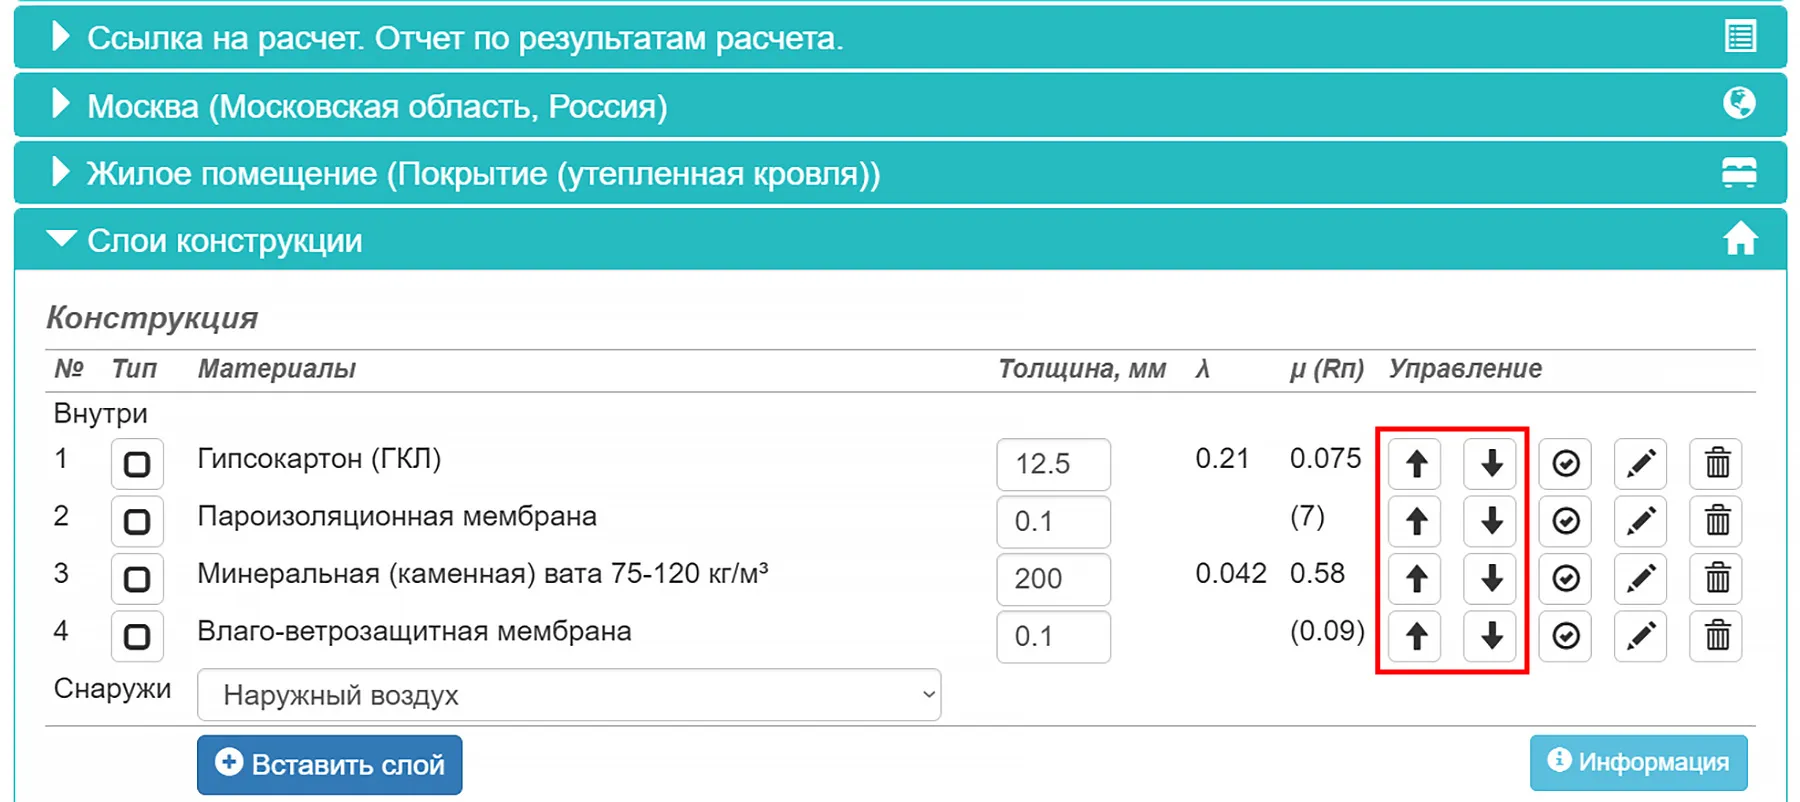
Task: Click the home icon in Слои конструкции header
Action: click(1740, 239)
